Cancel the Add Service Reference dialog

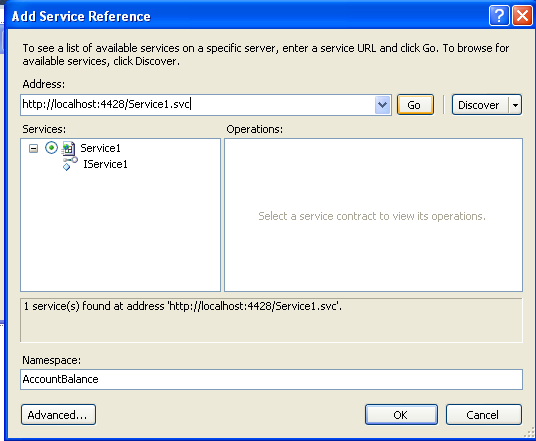(483, 415)
